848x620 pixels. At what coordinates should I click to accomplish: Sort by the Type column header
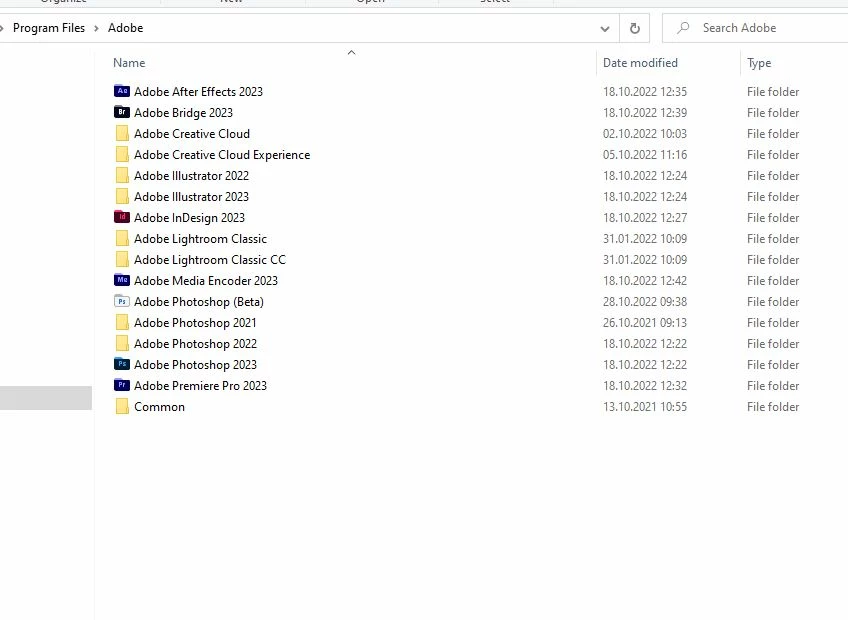[759, 63]
